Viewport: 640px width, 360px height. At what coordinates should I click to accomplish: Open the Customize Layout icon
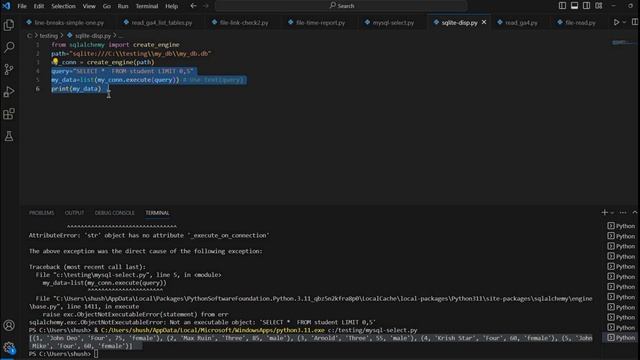598,6
